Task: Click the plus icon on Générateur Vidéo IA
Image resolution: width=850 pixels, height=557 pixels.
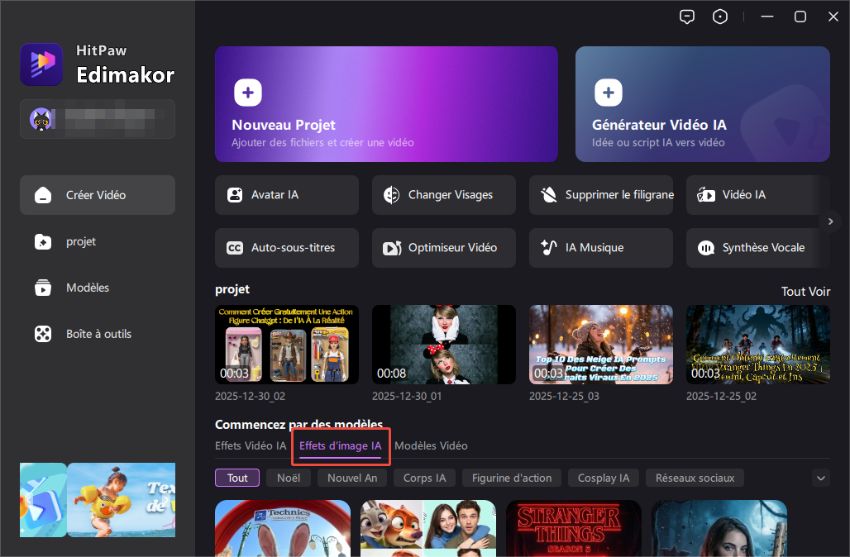Action: [x=608, y=93]
